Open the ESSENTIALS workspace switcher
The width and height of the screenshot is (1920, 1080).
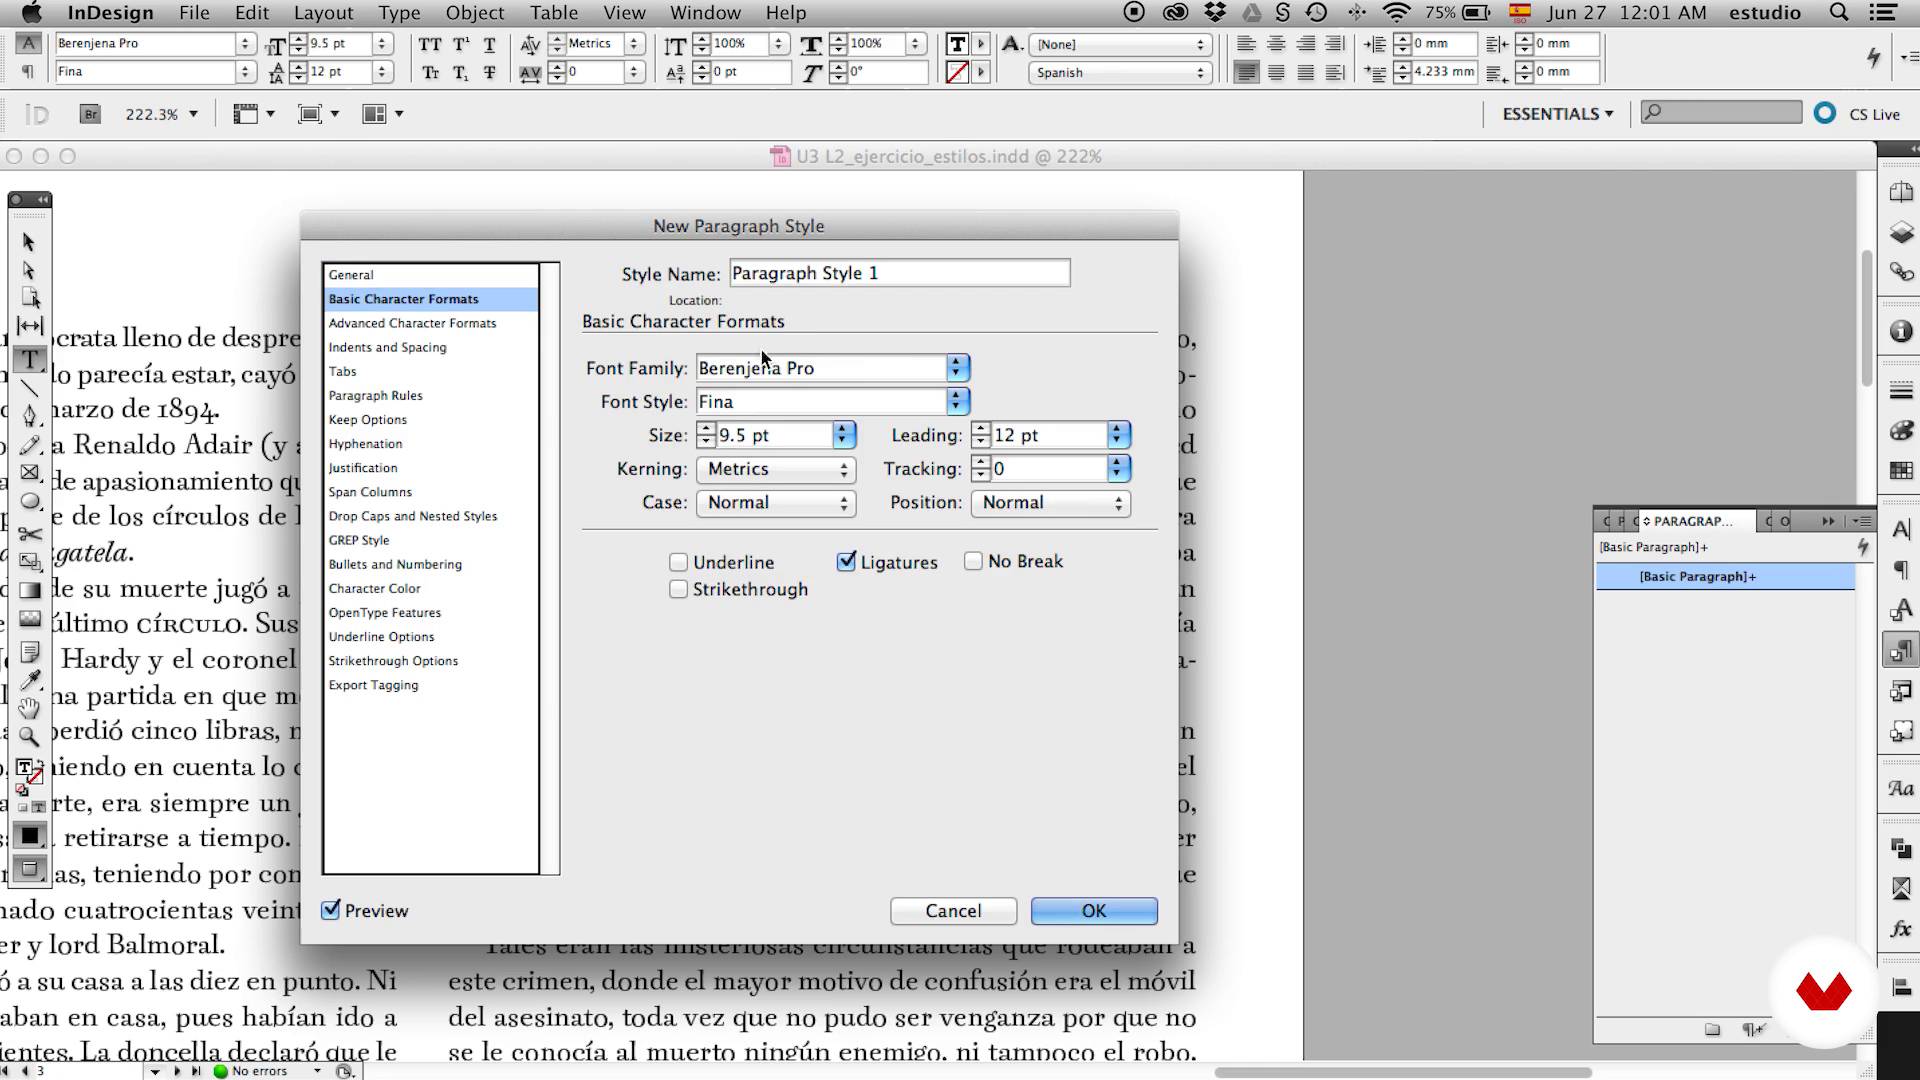1557,114
